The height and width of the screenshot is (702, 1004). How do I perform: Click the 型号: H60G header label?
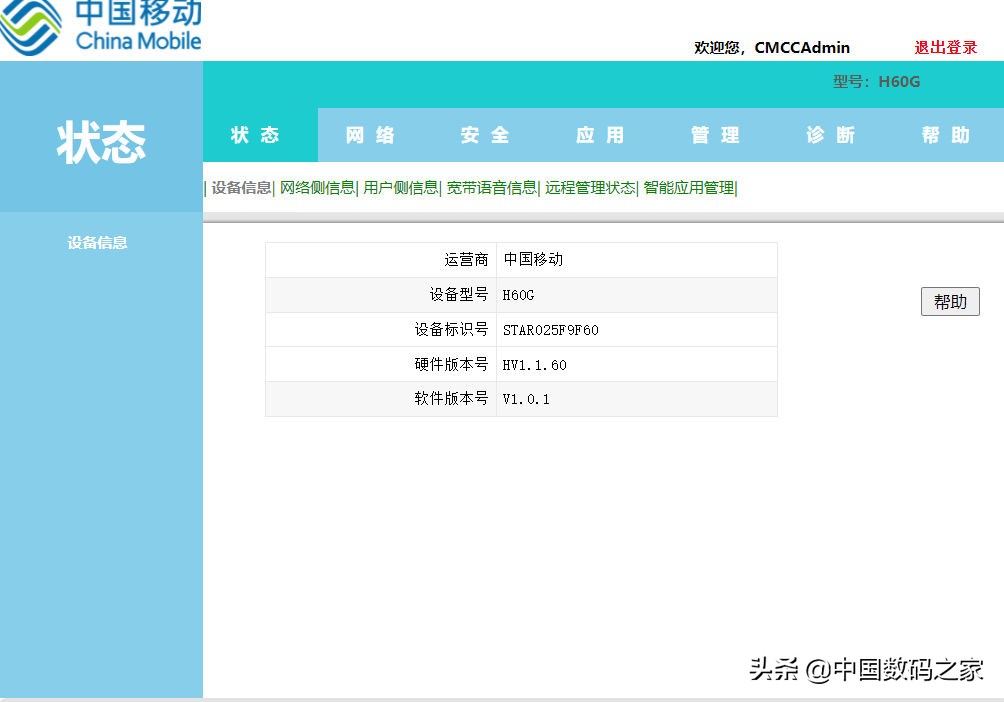(876, 81)
